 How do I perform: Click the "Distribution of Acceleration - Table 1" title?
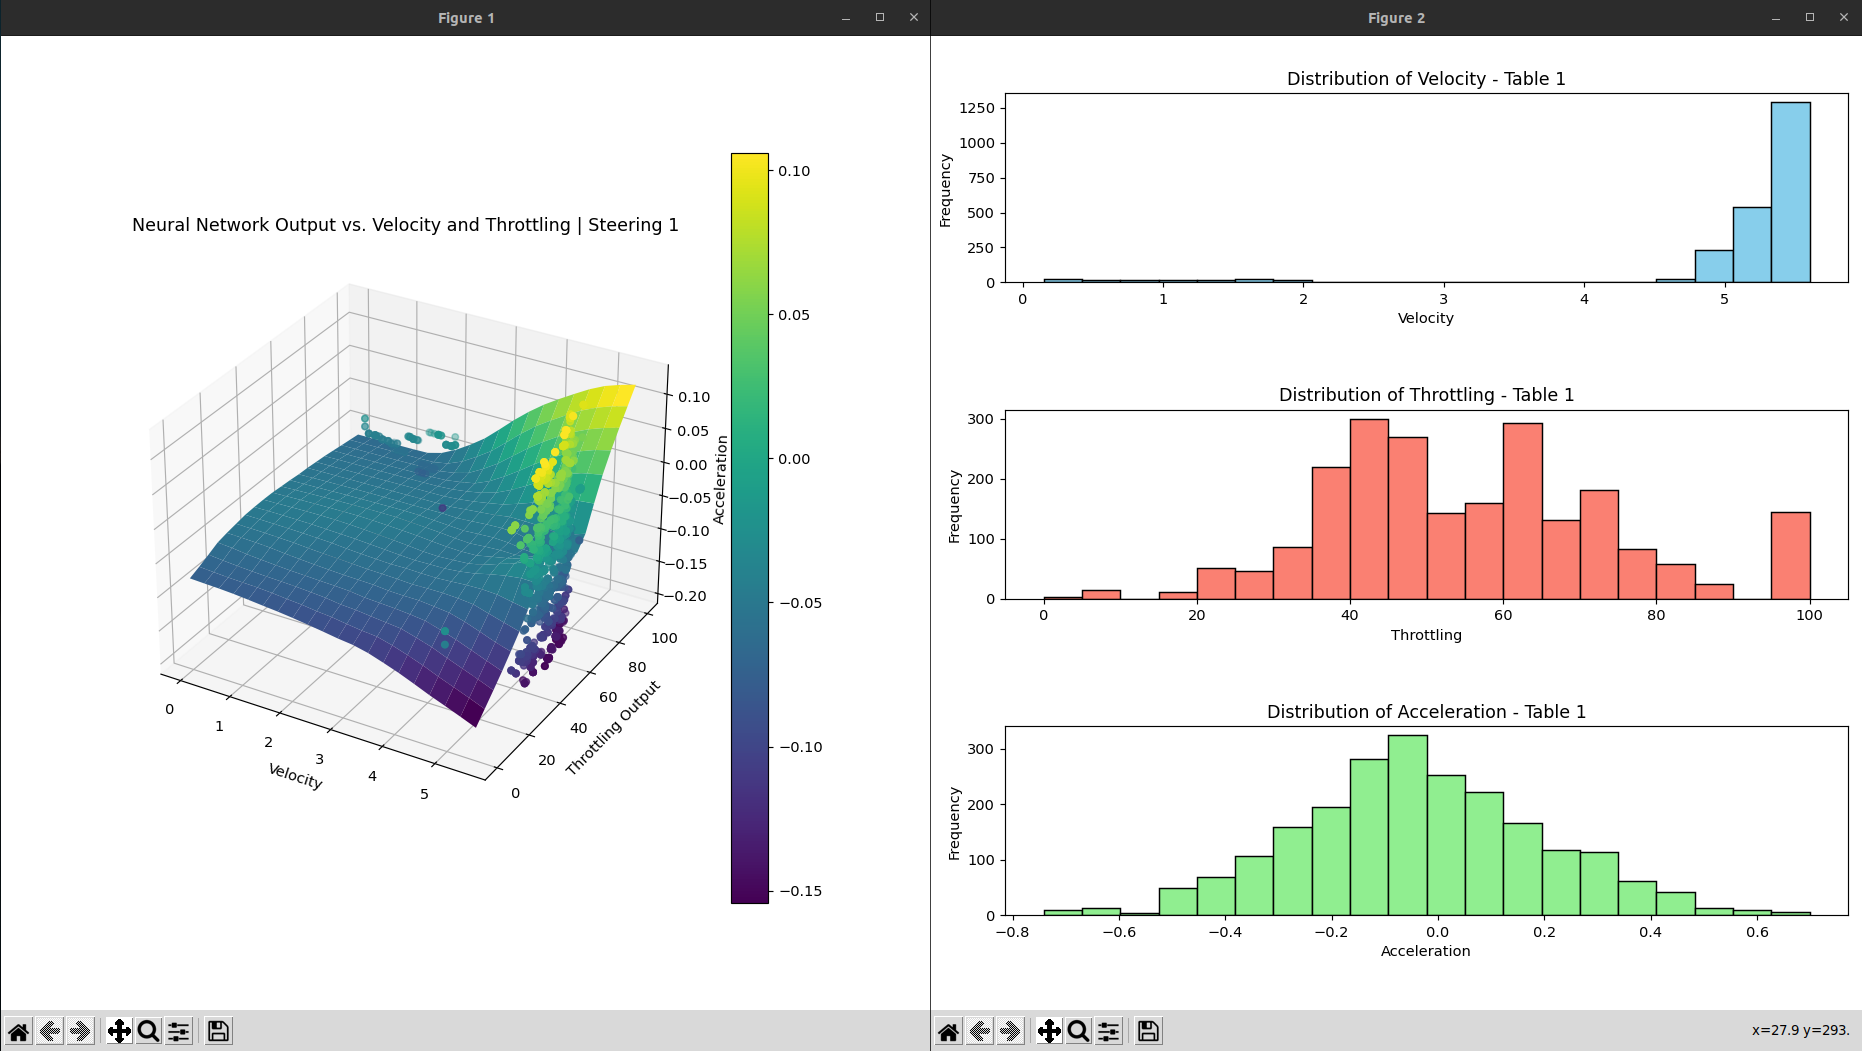coord(1426,712)
